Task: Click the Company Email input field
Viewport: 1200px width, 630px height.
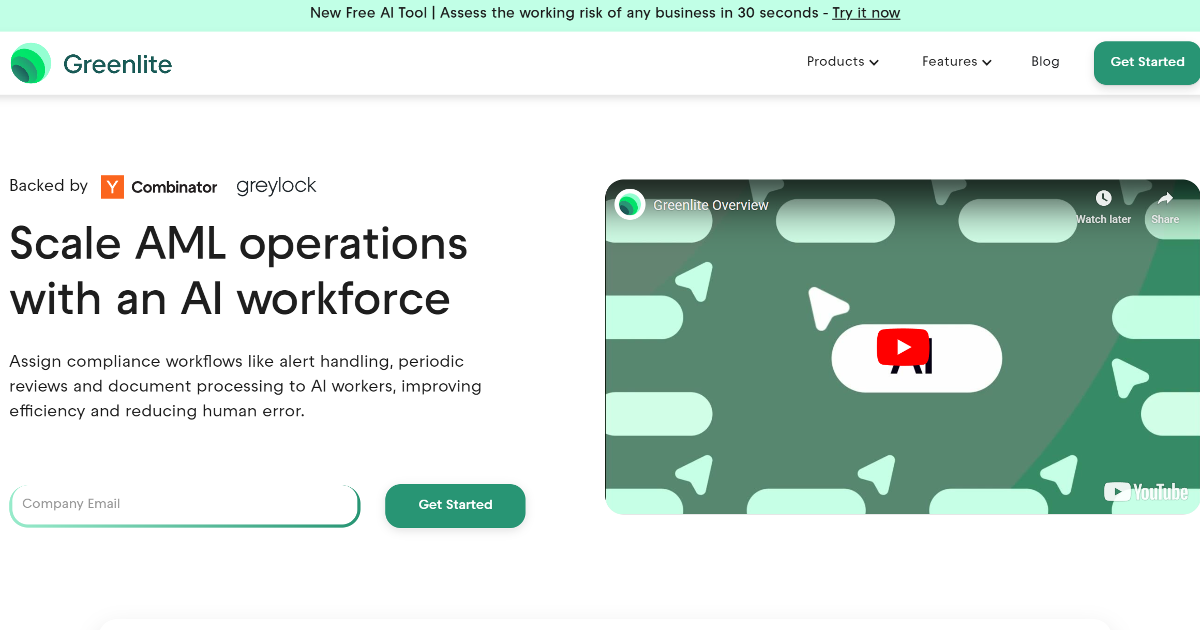Action: pos(185,506)
